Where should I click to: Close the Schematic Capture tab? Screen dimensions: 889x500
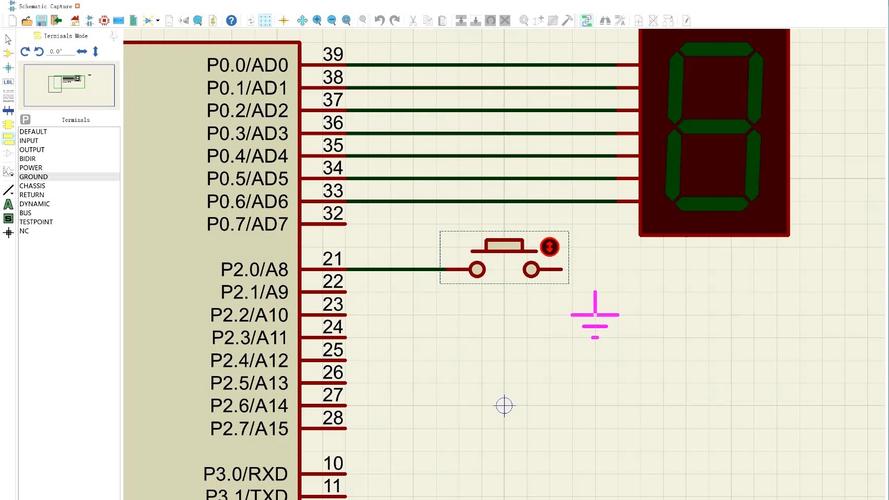78,6
